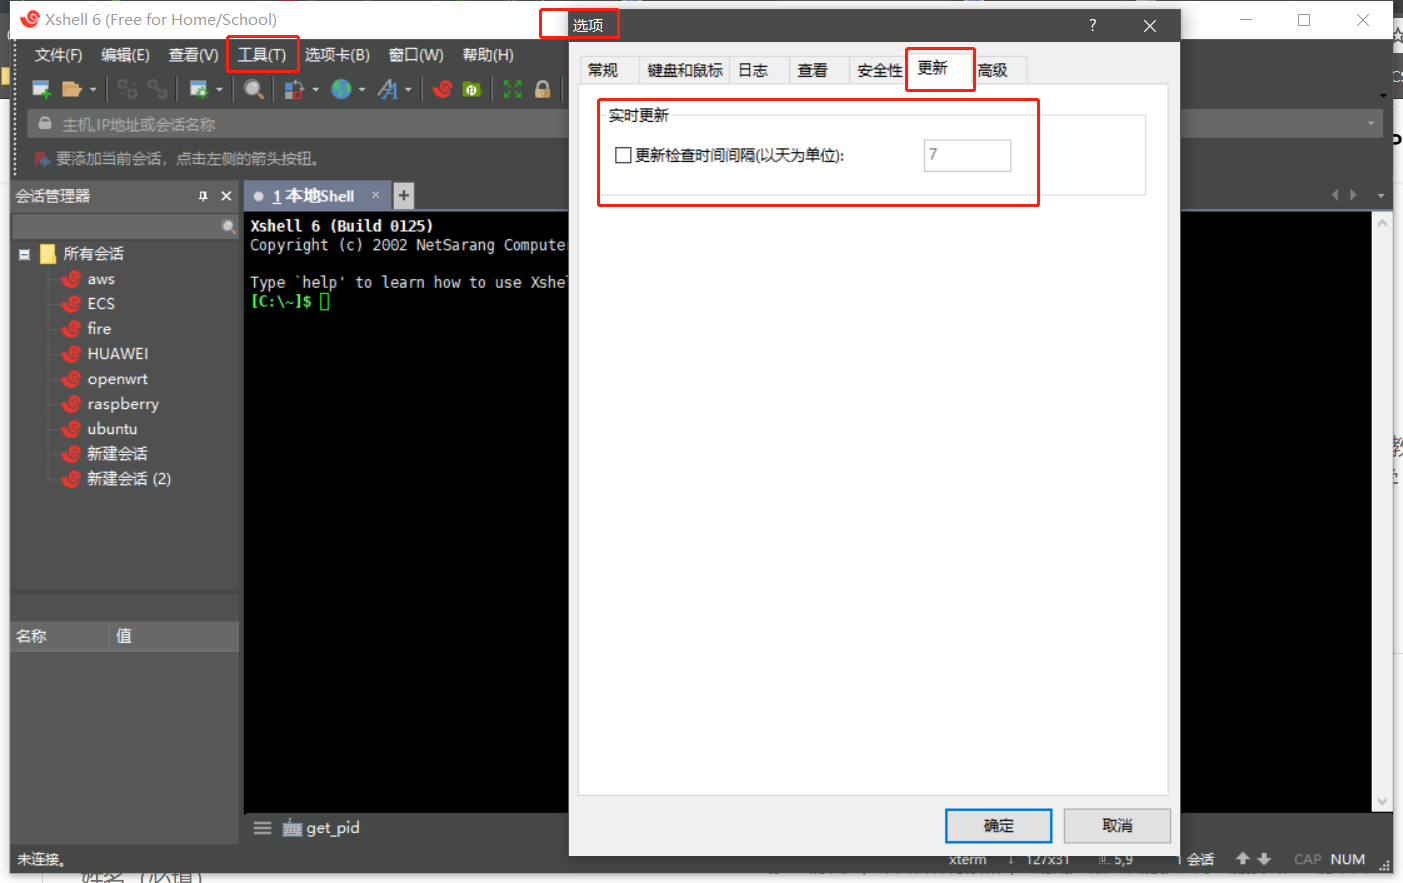The width and height of the screenshot is (1403, 883).
Task: Open the tab list dropdown arrow
Action: pos(1381,195)
